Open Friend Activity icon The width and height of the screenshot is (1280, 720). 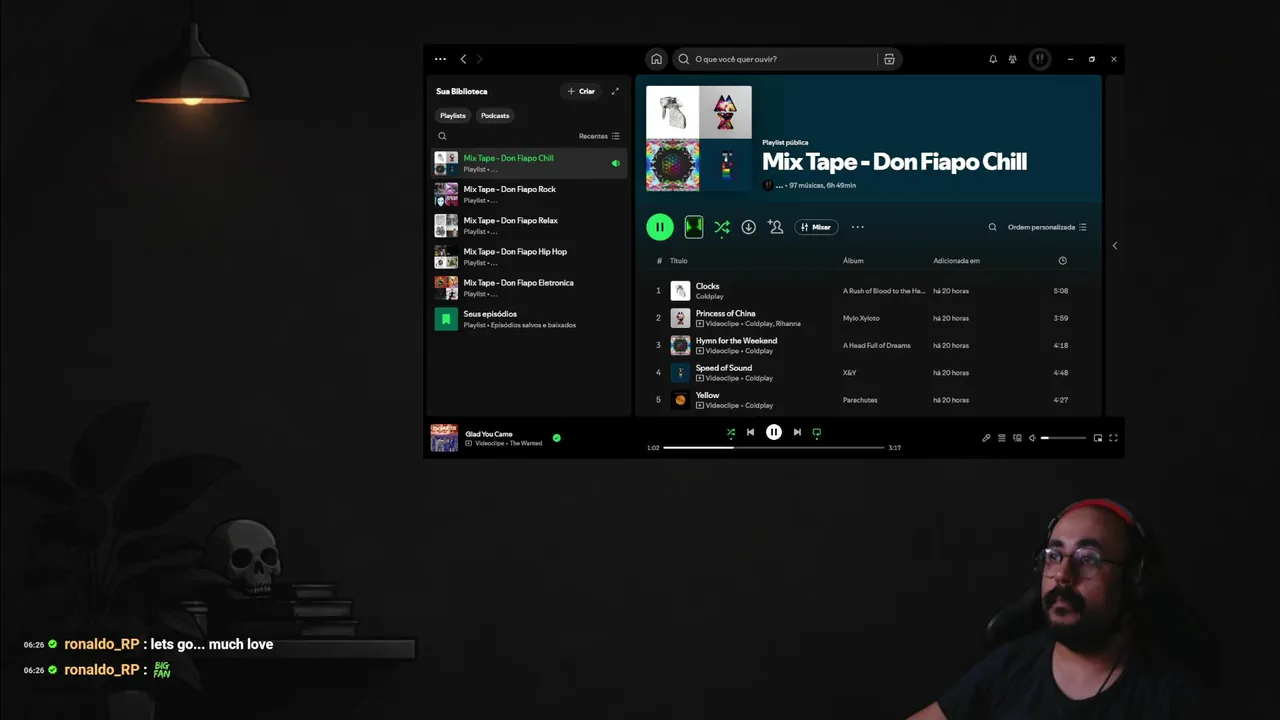[1013, 59]
